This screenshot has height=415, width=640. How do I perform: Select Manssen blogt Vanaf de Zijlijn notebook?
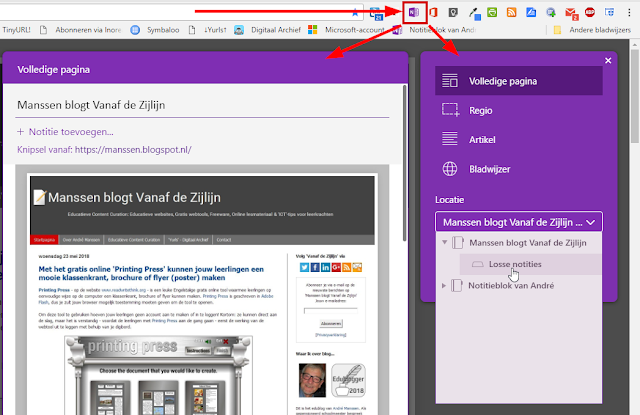pos(528,243)
